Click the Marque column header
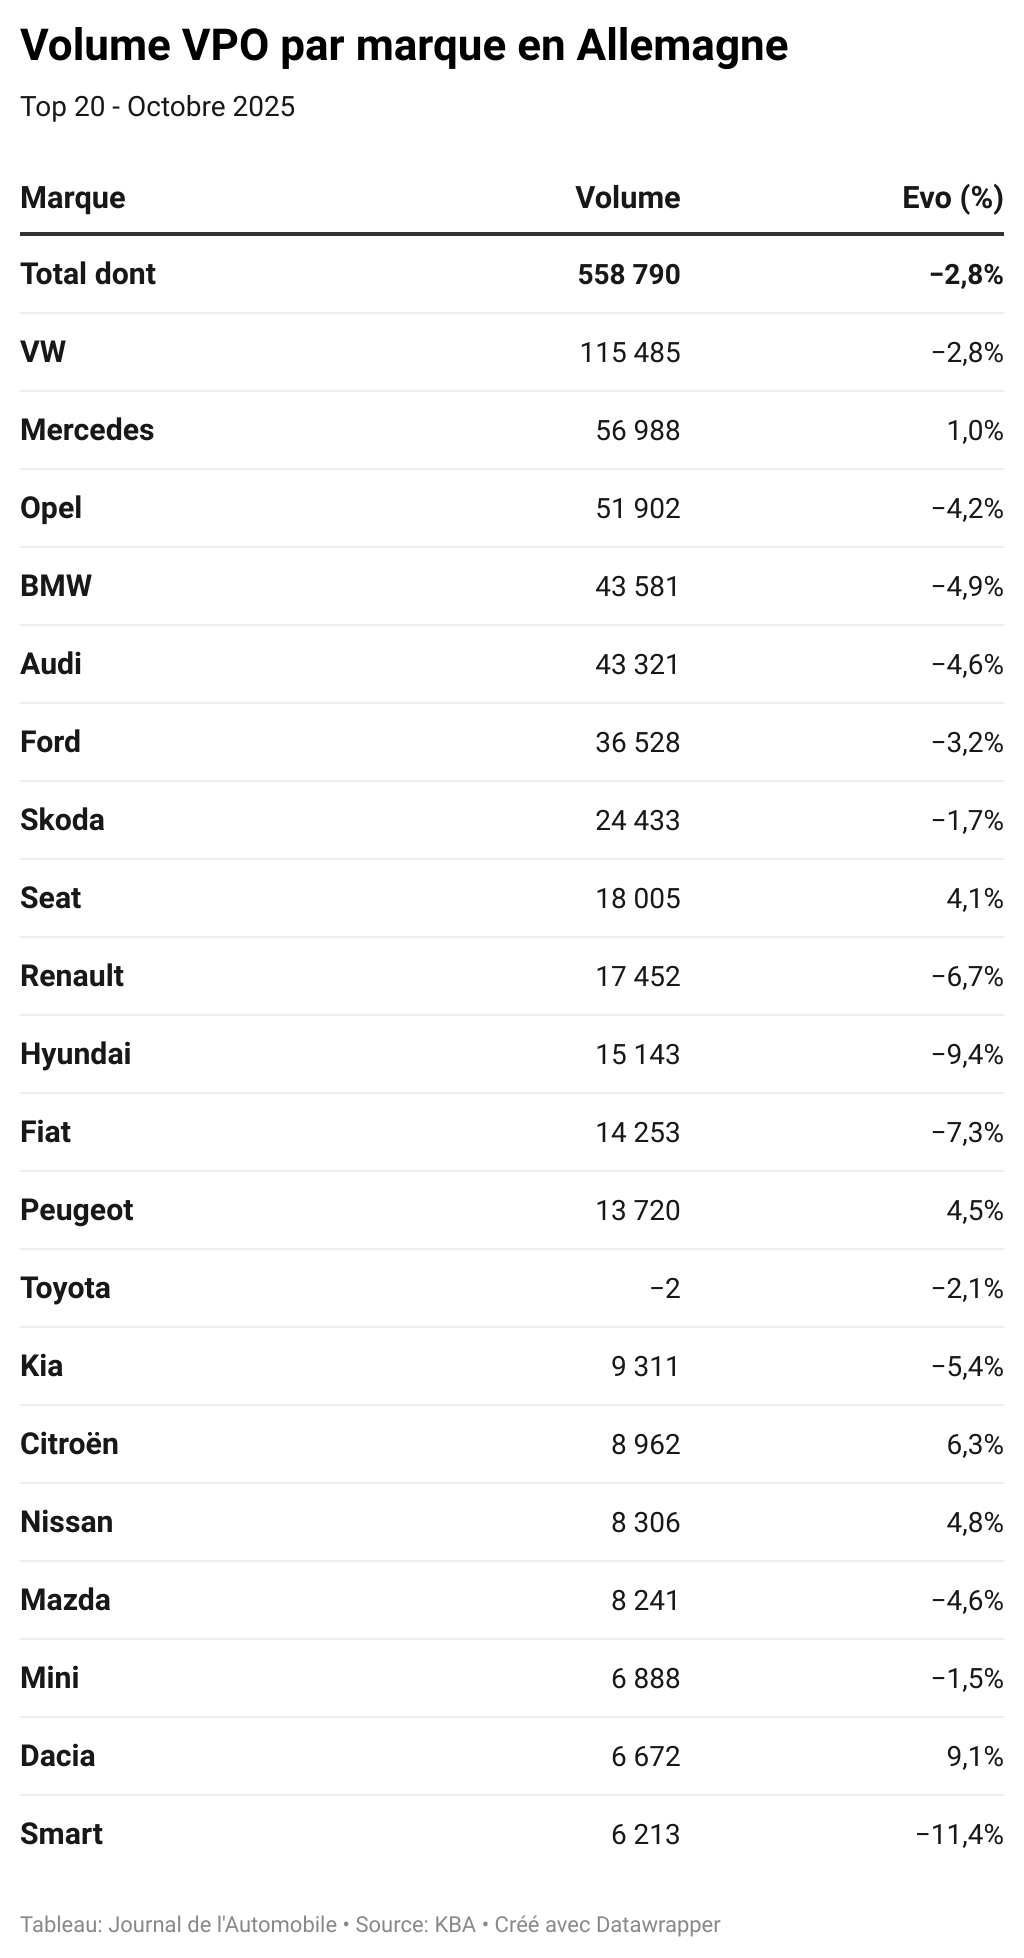Viewport: 1024px width, 1958px height. [73, 198]
